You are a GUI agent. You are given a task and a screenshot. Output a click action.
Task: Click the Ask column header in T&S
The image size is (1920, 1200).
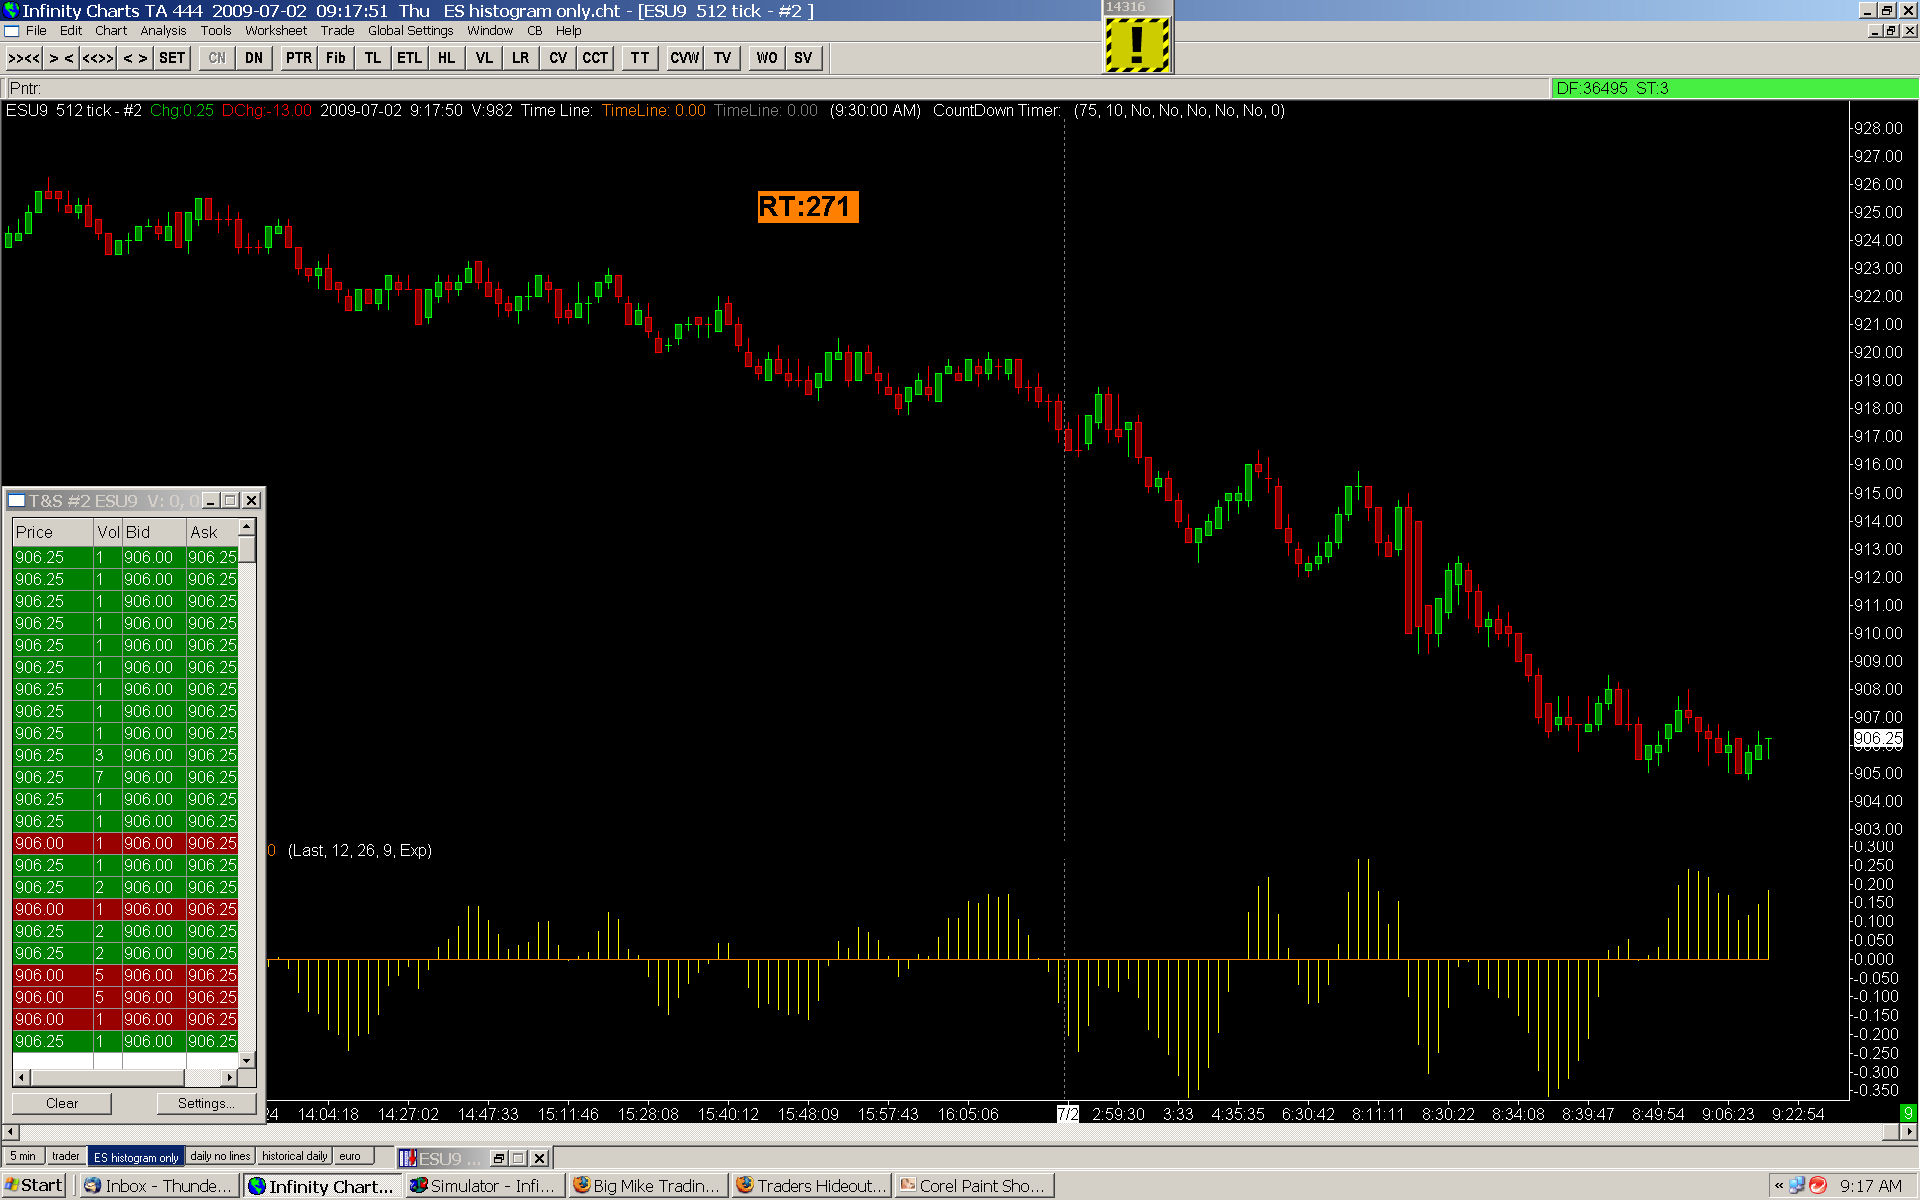pos(213,533)
